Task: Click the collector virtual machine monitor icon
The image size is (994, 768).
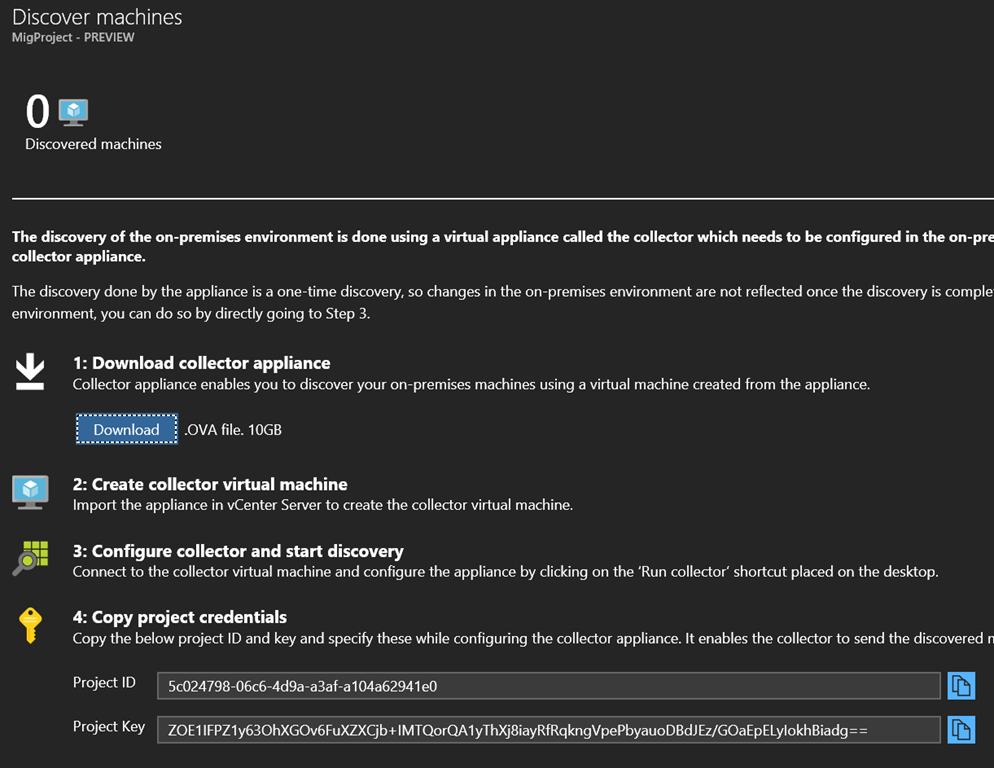Action: point(30,492)
